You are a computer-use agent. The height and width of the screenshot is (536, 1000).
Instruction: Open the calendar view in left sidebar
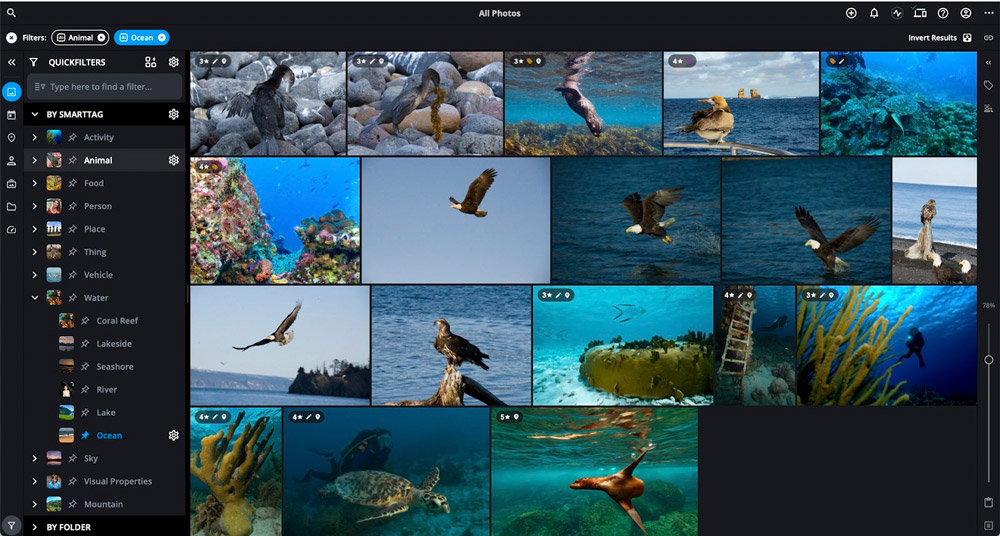[x=11, y=115]
